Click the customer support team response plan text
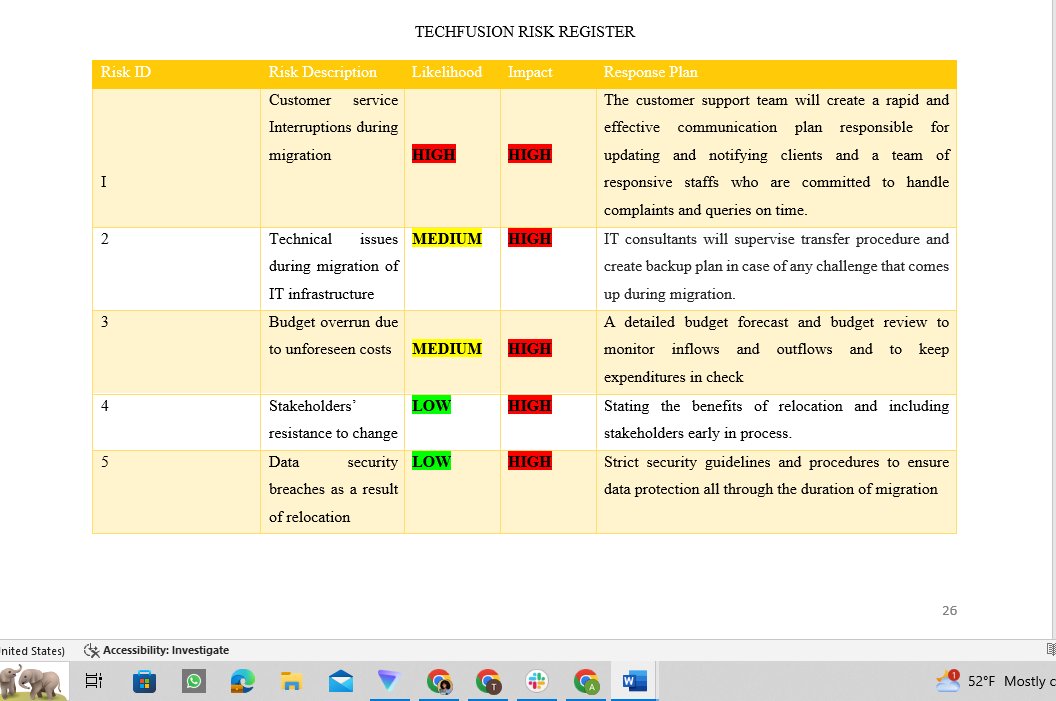 [x=776, y=155]
